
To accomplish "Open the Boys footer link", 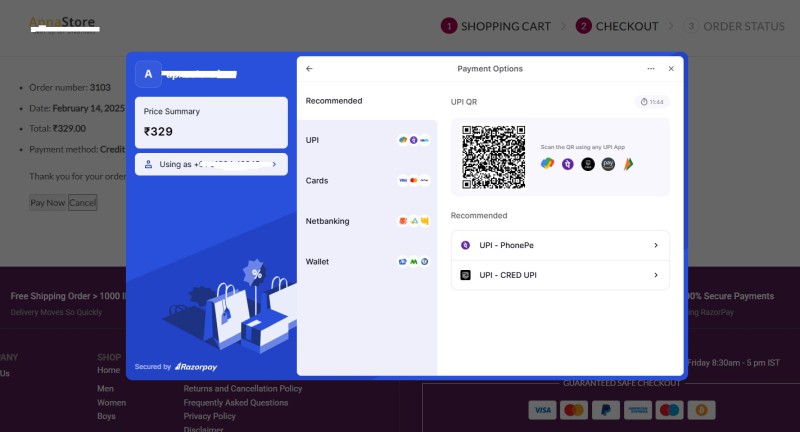I will click(x=106, y=416).
